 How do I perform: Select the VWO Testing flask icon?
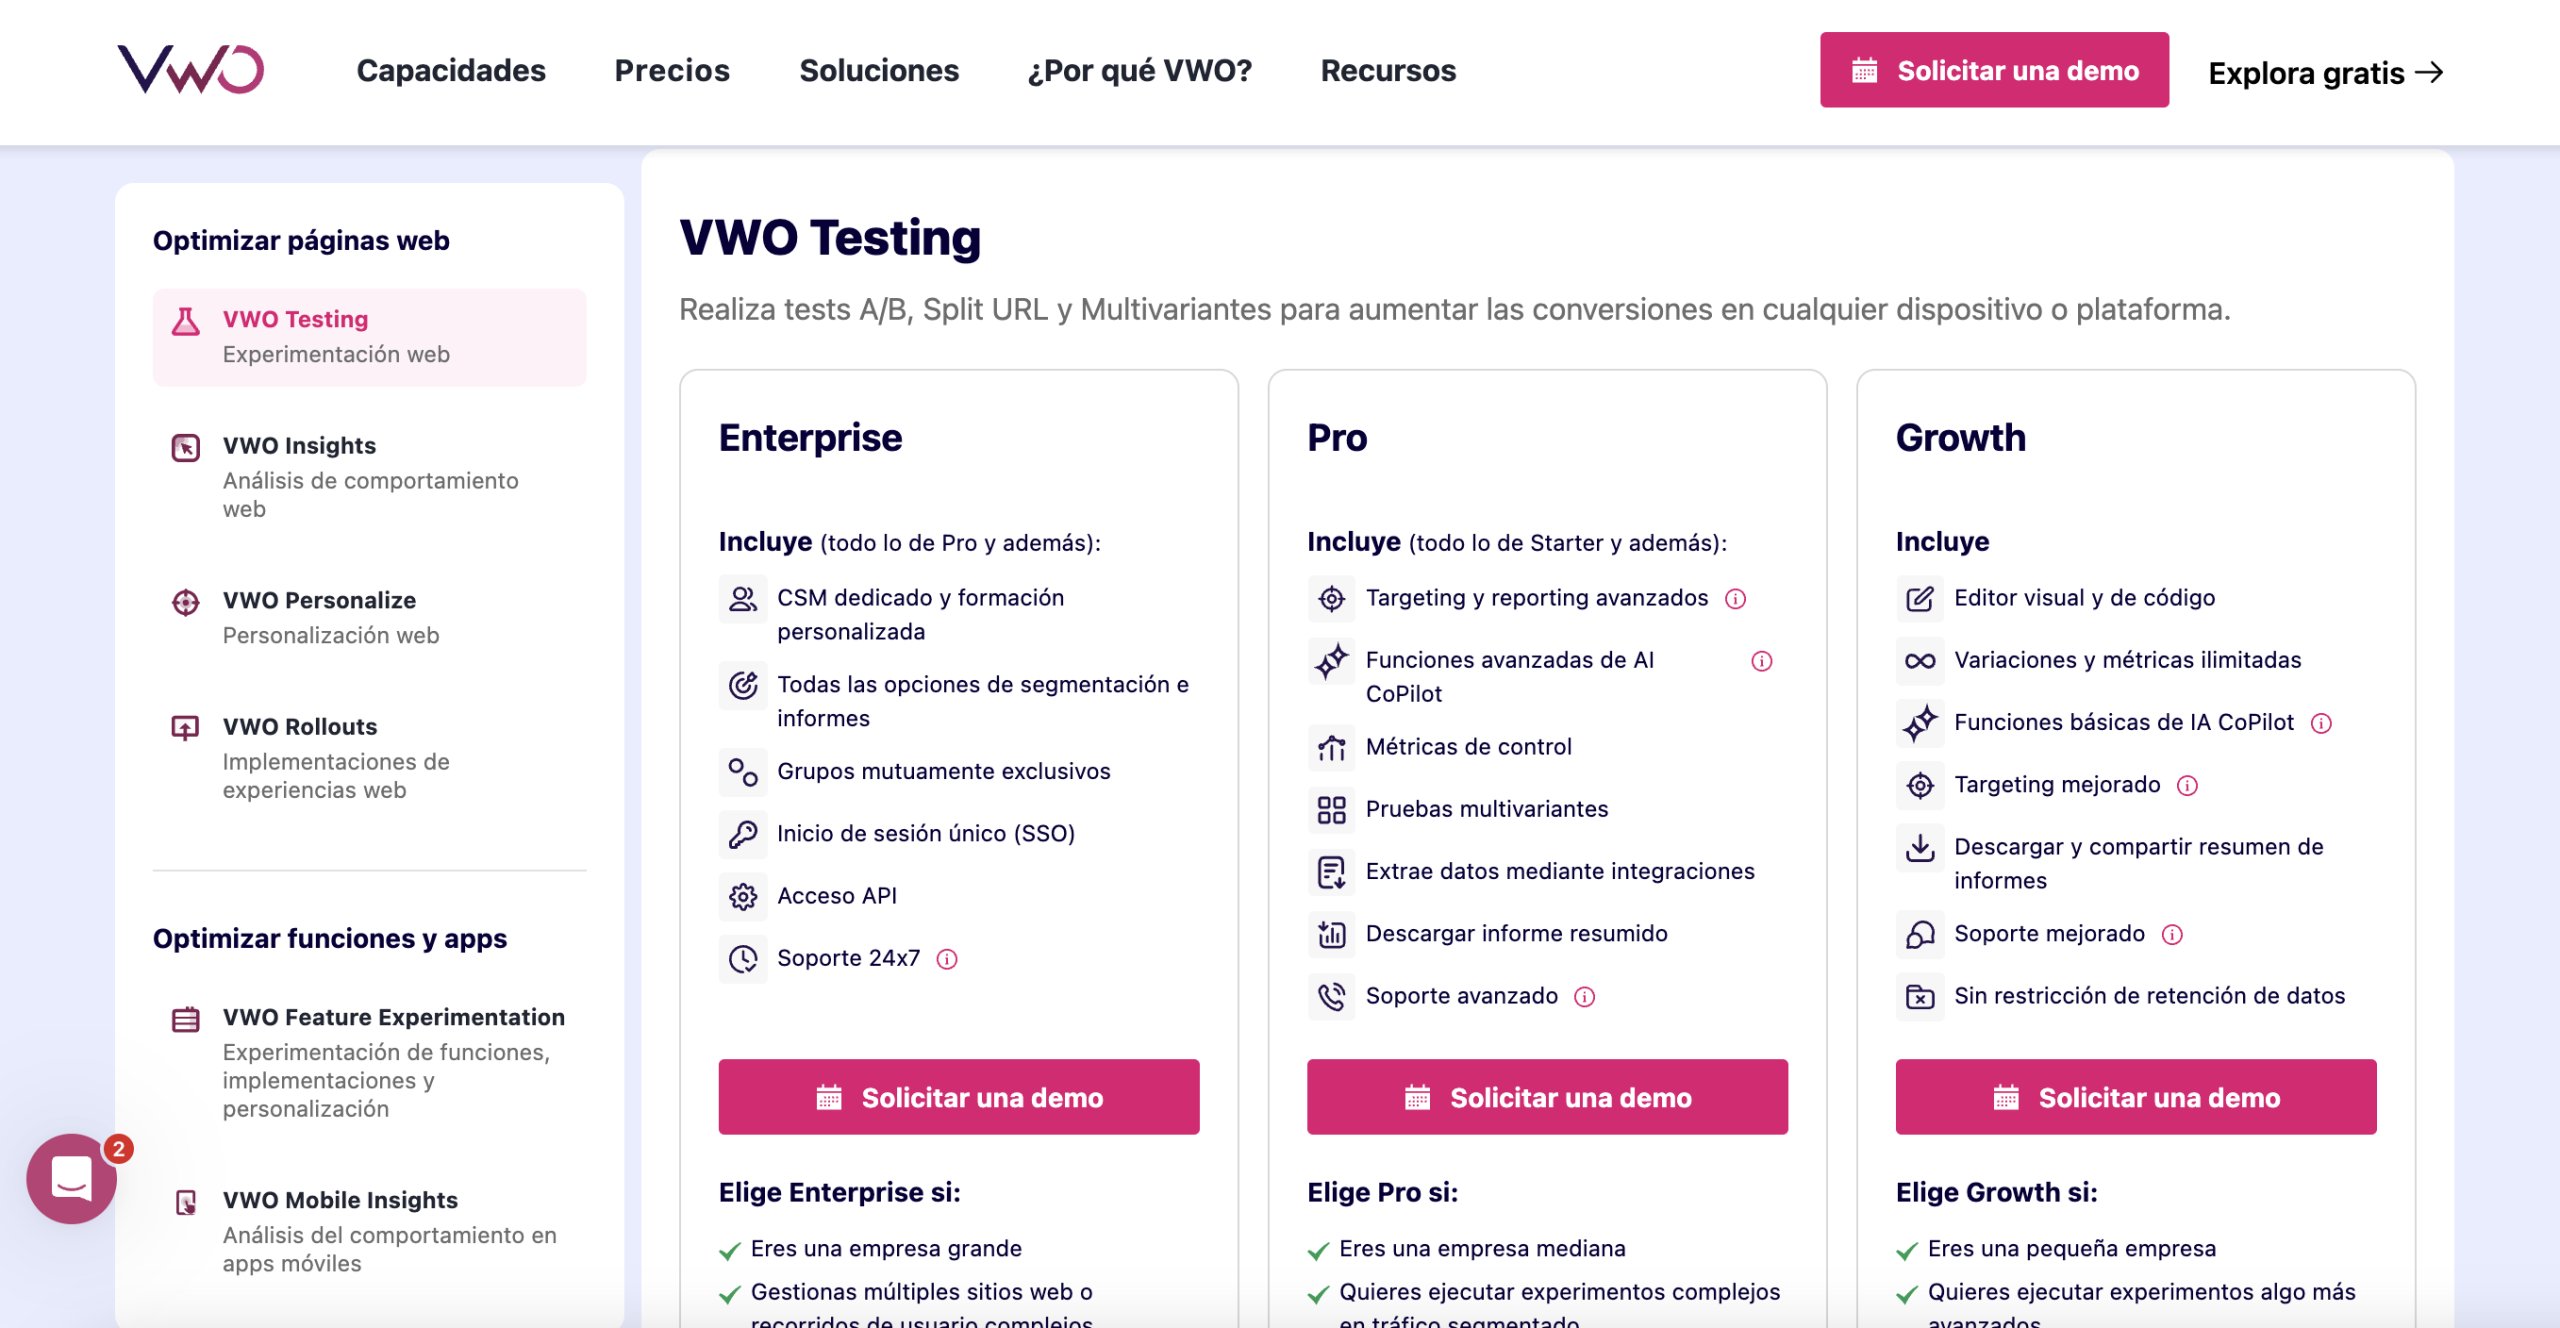click(x=186, y=319)
